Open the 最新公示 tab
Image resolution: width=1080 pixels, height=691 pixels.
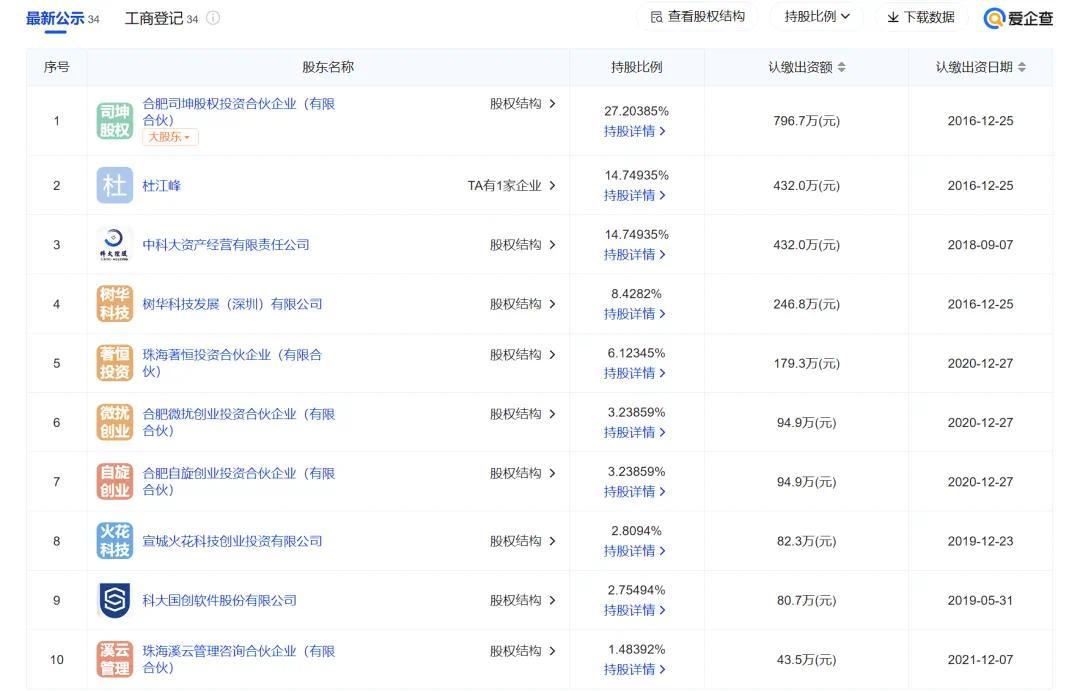(x=62, y=19)
